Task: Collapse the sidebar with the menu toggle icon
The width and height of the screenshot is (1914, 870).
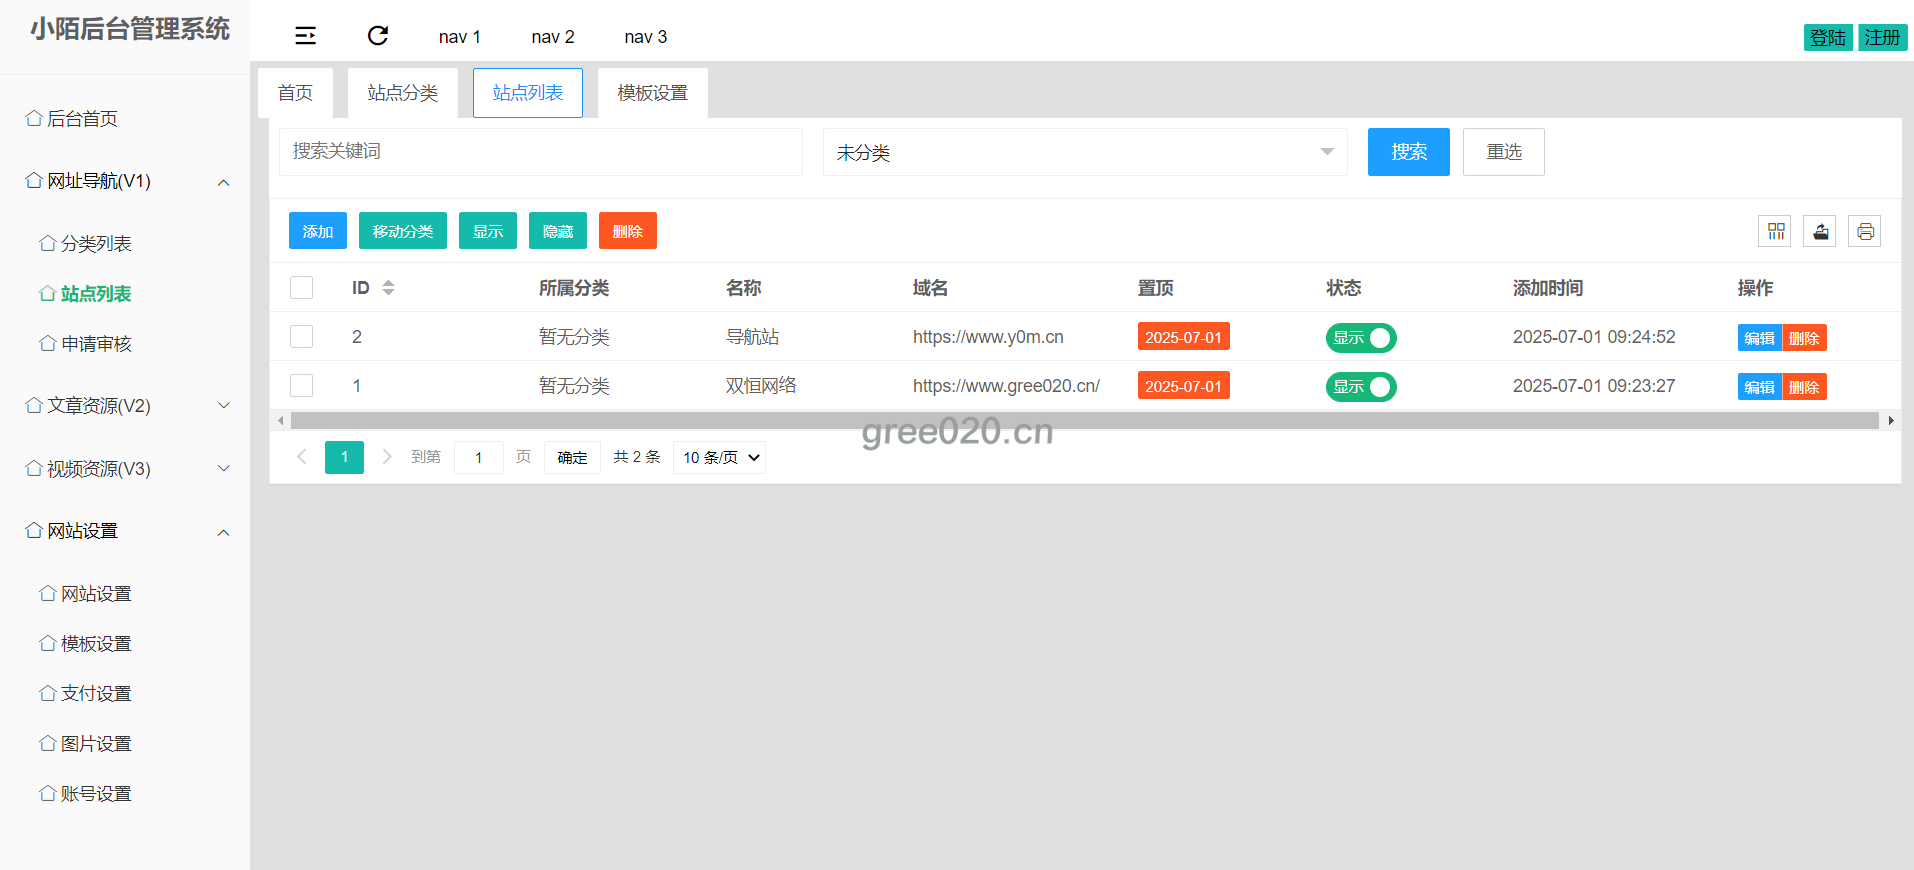Action: pyautogui.click(x=305, y=36)
